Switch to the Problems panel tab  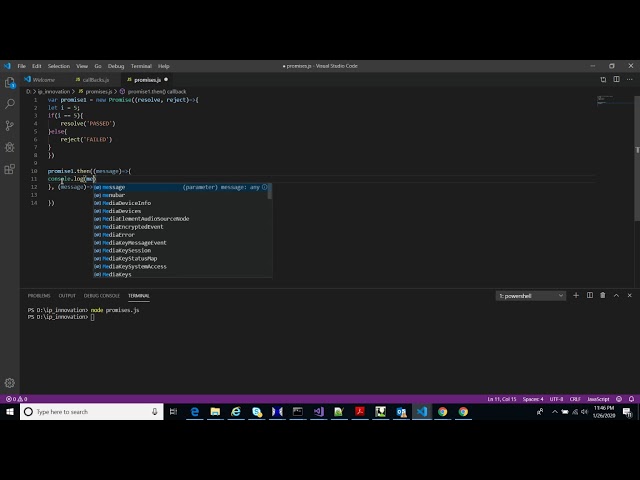pyautogui.click(x=39, y=296)
